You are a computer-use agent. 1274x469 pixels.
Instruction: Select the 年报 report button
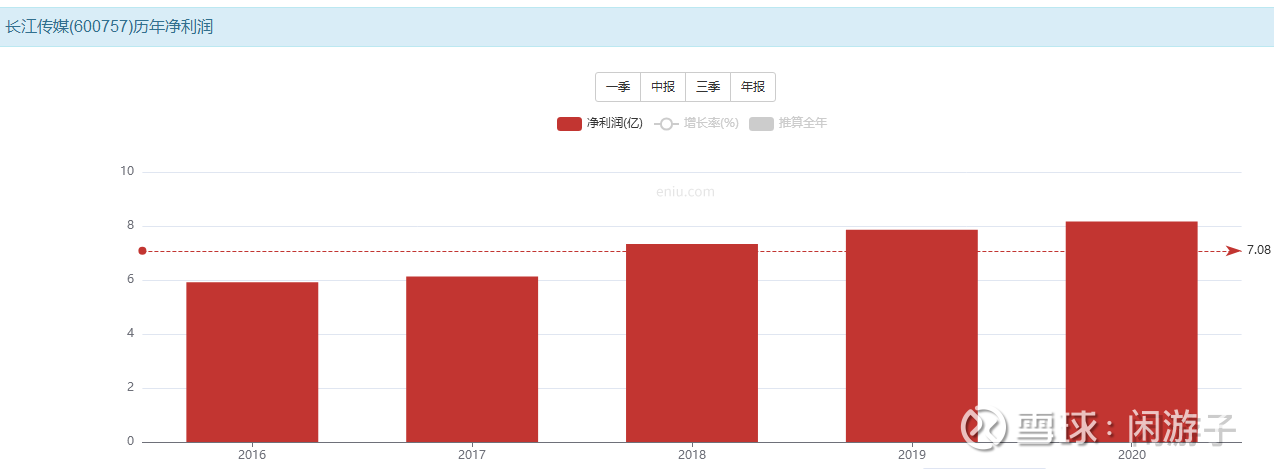[x=753, y=87]
